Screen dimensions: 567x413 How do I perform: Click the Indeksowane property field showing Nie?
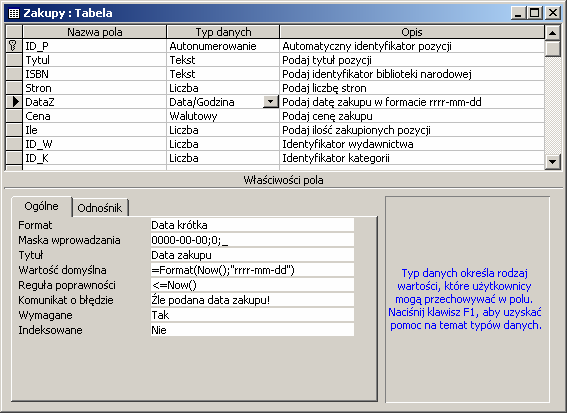tap(252, 330)
